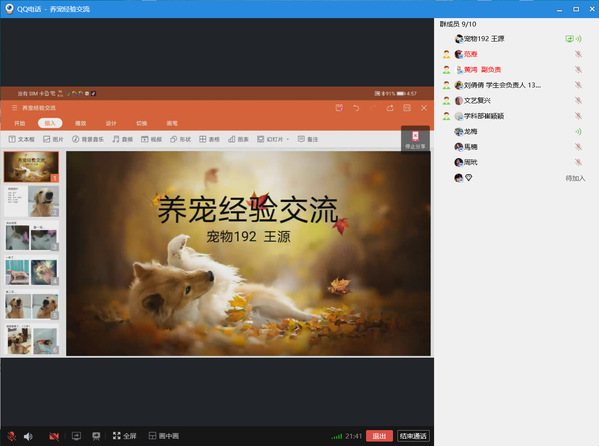Insert 背景音乐 background music
This screenshot has height=446, width=599.
point(88,139)
